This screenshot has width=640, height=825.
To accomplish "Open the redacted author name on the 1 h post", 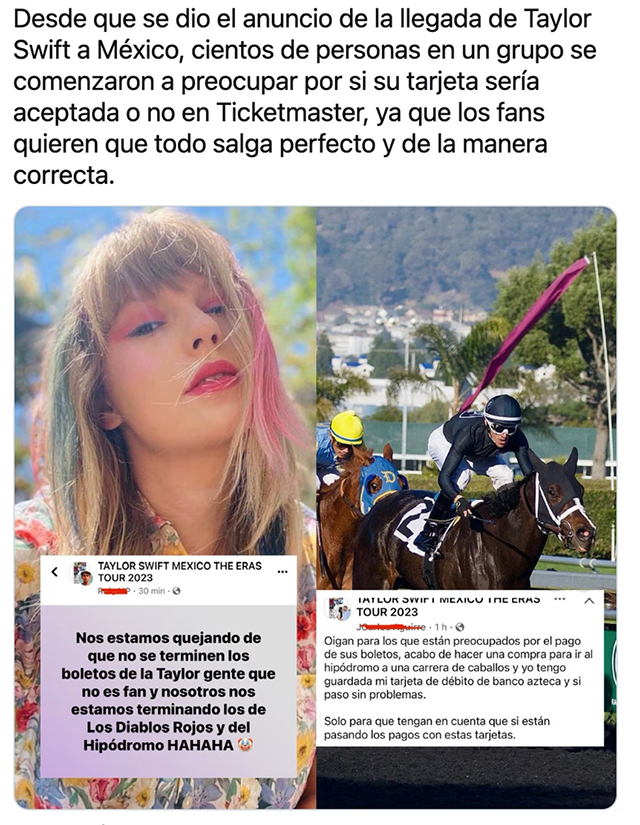I will 391,627.
